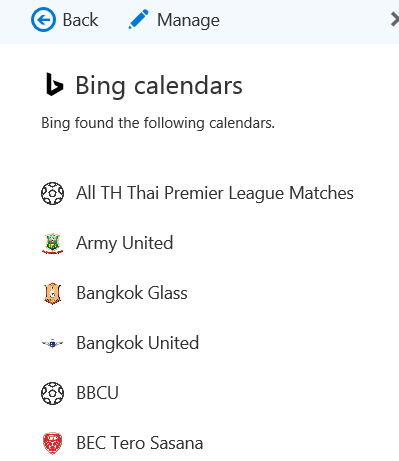Click the red BEC Tero Sasana crest
Image resolution: width=399 pixels, height=461 pixels.
coord(52,443)
